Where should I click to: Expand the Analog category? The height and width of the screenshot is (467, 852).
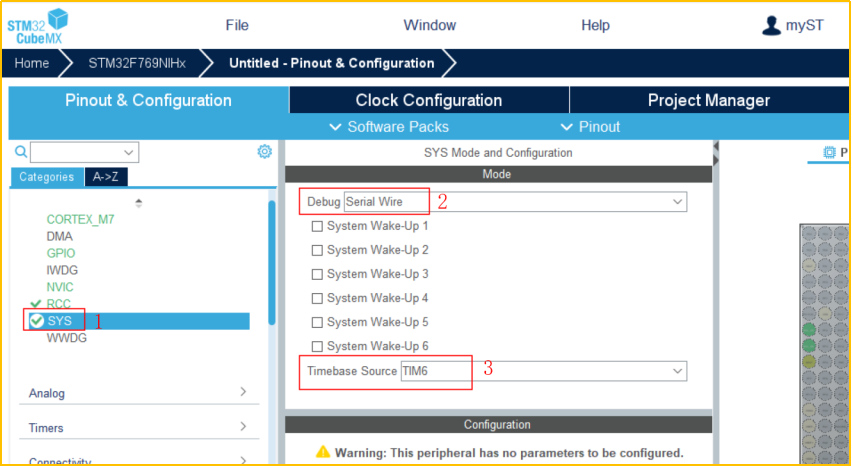click(135, 393)
